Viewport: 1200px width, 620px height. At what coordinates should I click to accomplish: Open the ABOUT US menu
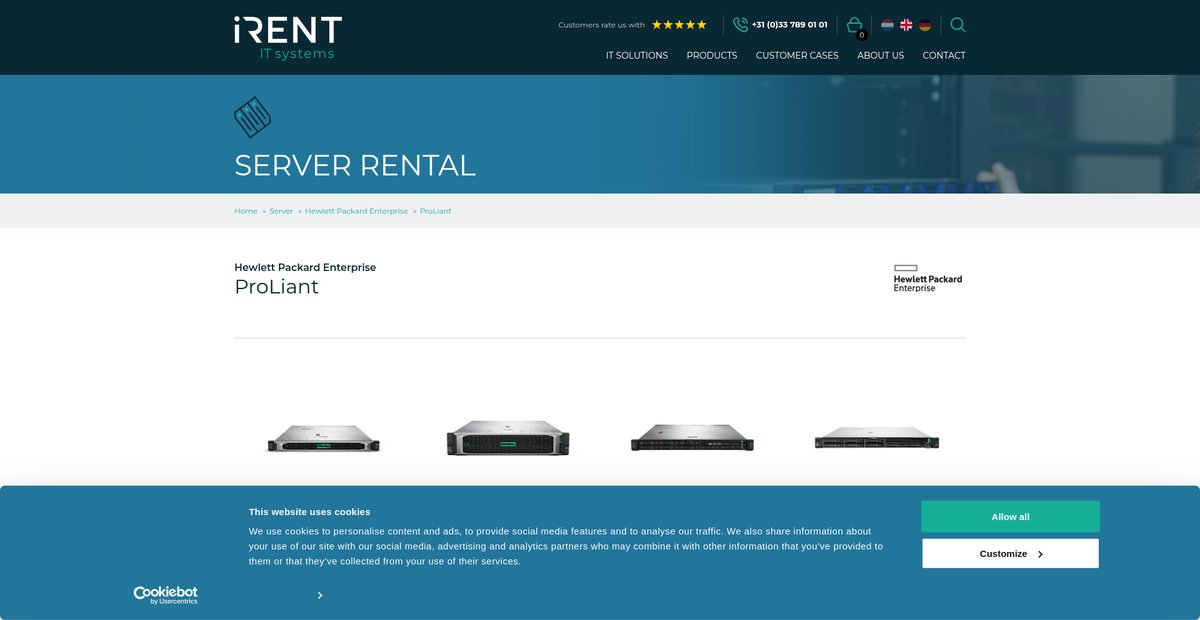[880, 56]
